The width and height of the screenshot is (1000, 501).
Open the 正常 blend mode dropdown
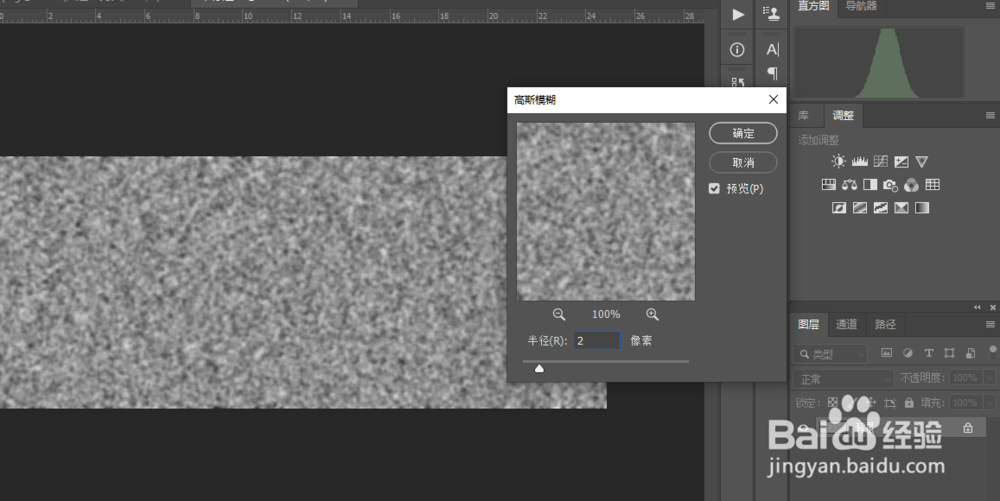coord(844,379)
